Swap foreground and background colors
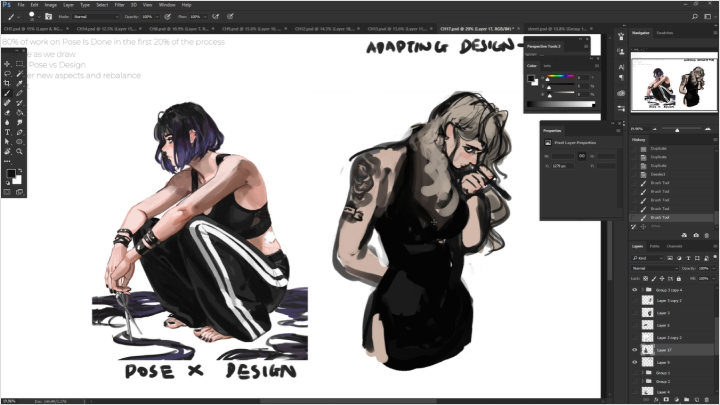This screenshot has height=405, width=720. [x=20, y=171]
